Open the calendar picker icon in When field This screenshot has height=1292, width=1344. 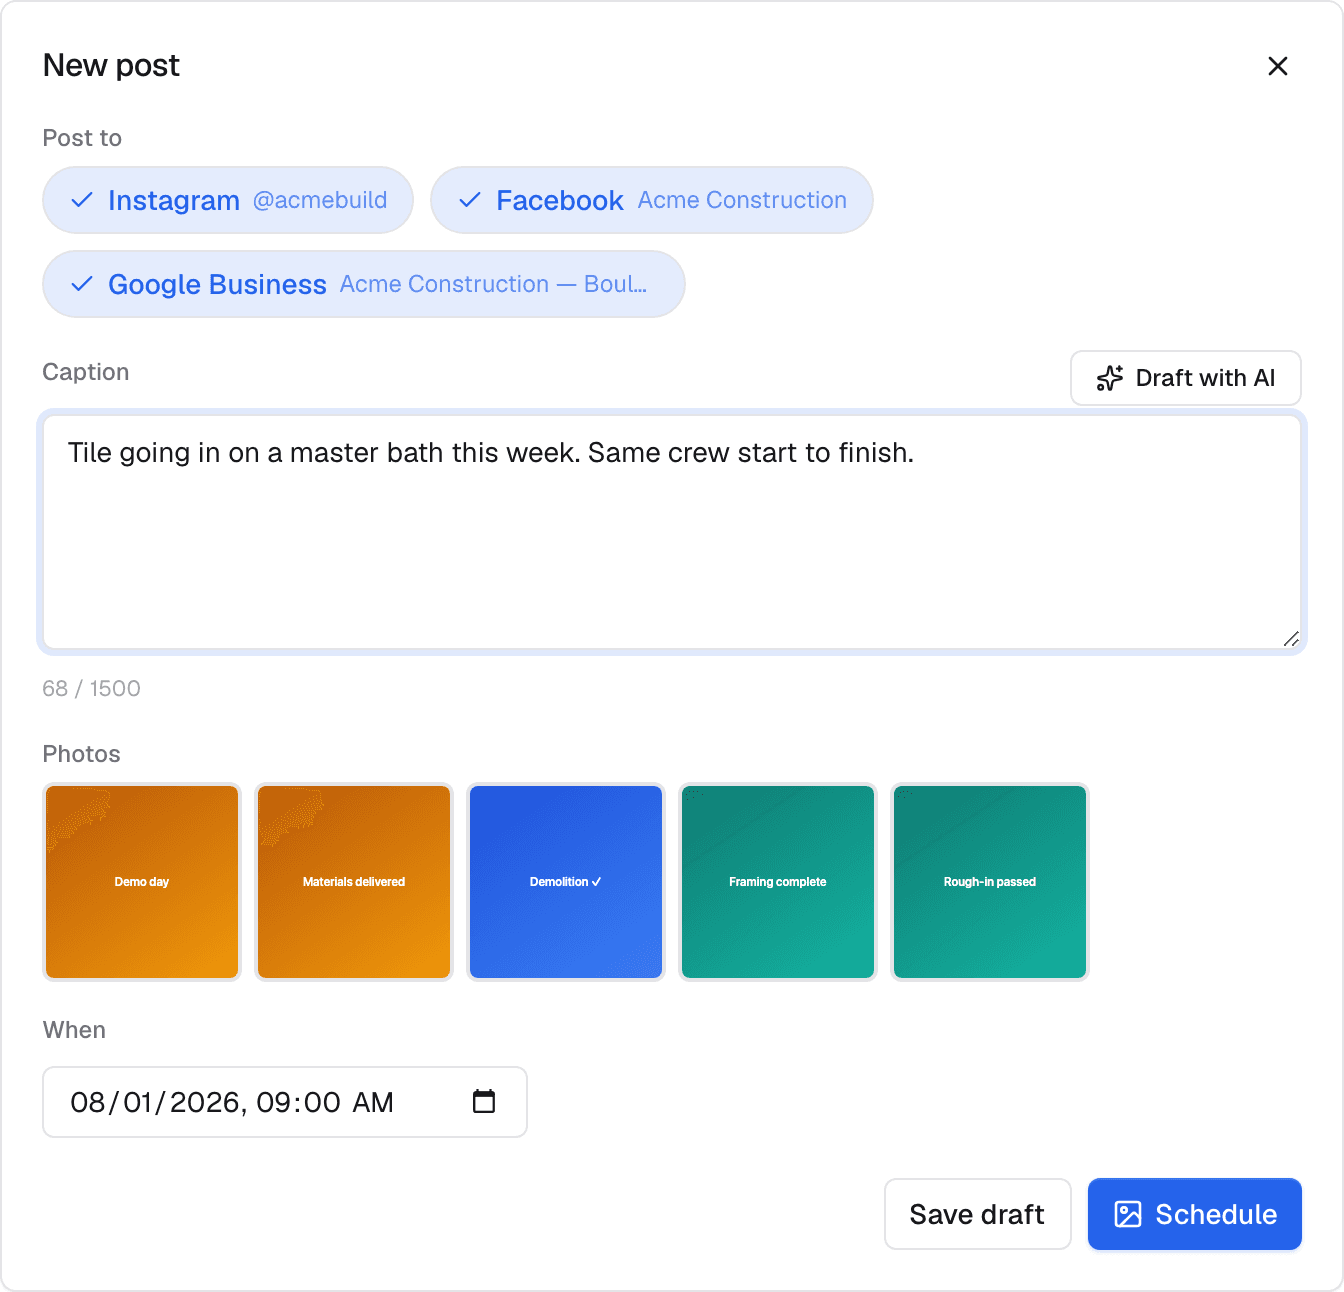484,1101
